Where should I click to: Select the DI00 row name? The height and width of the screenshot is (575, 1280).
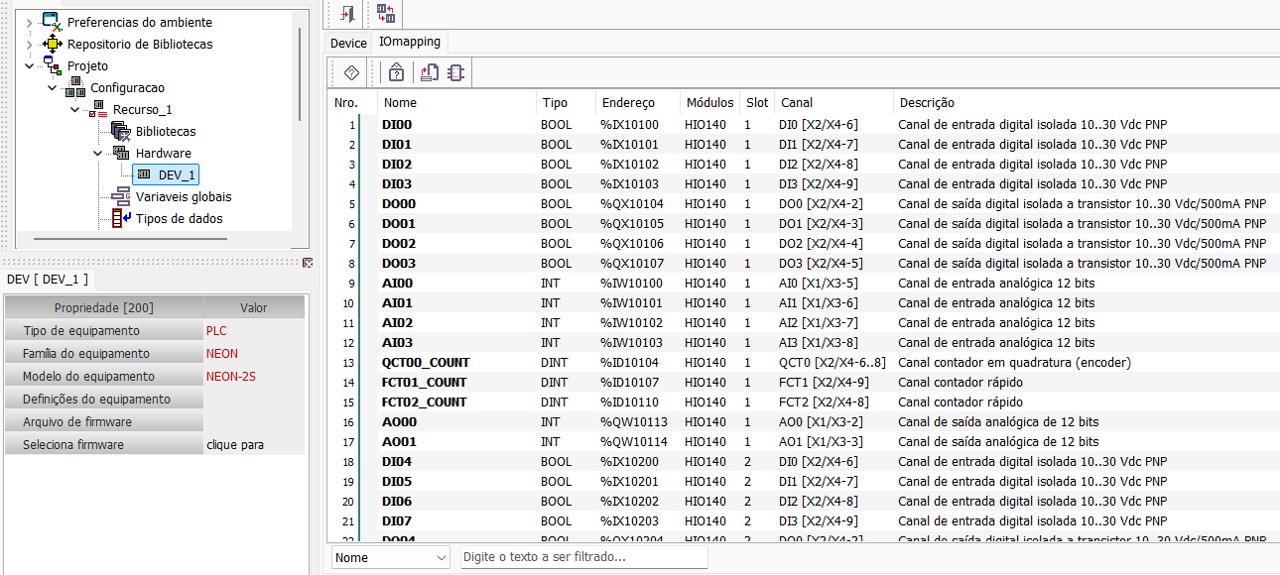pyautogui.click(x=397, y=125)
